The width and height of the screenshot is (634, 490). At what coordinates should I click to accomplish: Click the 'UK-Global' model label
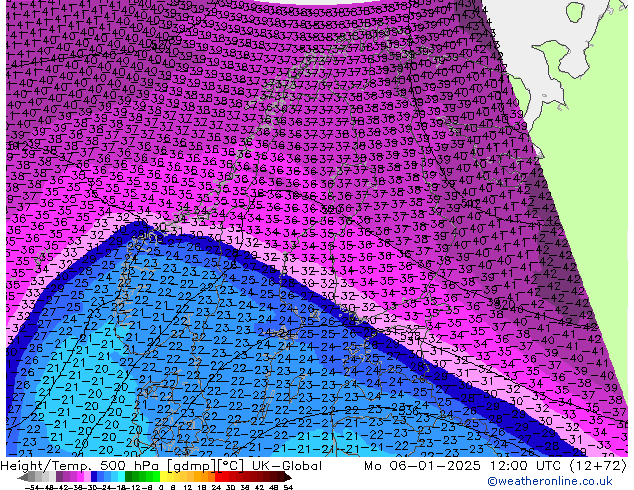point(287,466)
